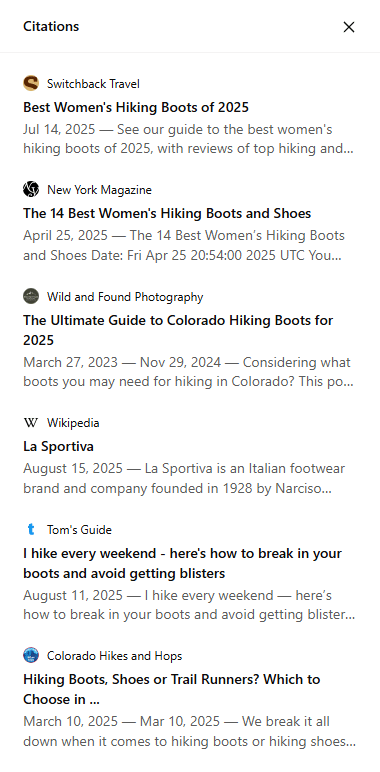Viewport: 380px width, 772px height.
Task: Click the Jul 14, 2025 snippet text
Action: pyautogui.click(x=188, y=139)
